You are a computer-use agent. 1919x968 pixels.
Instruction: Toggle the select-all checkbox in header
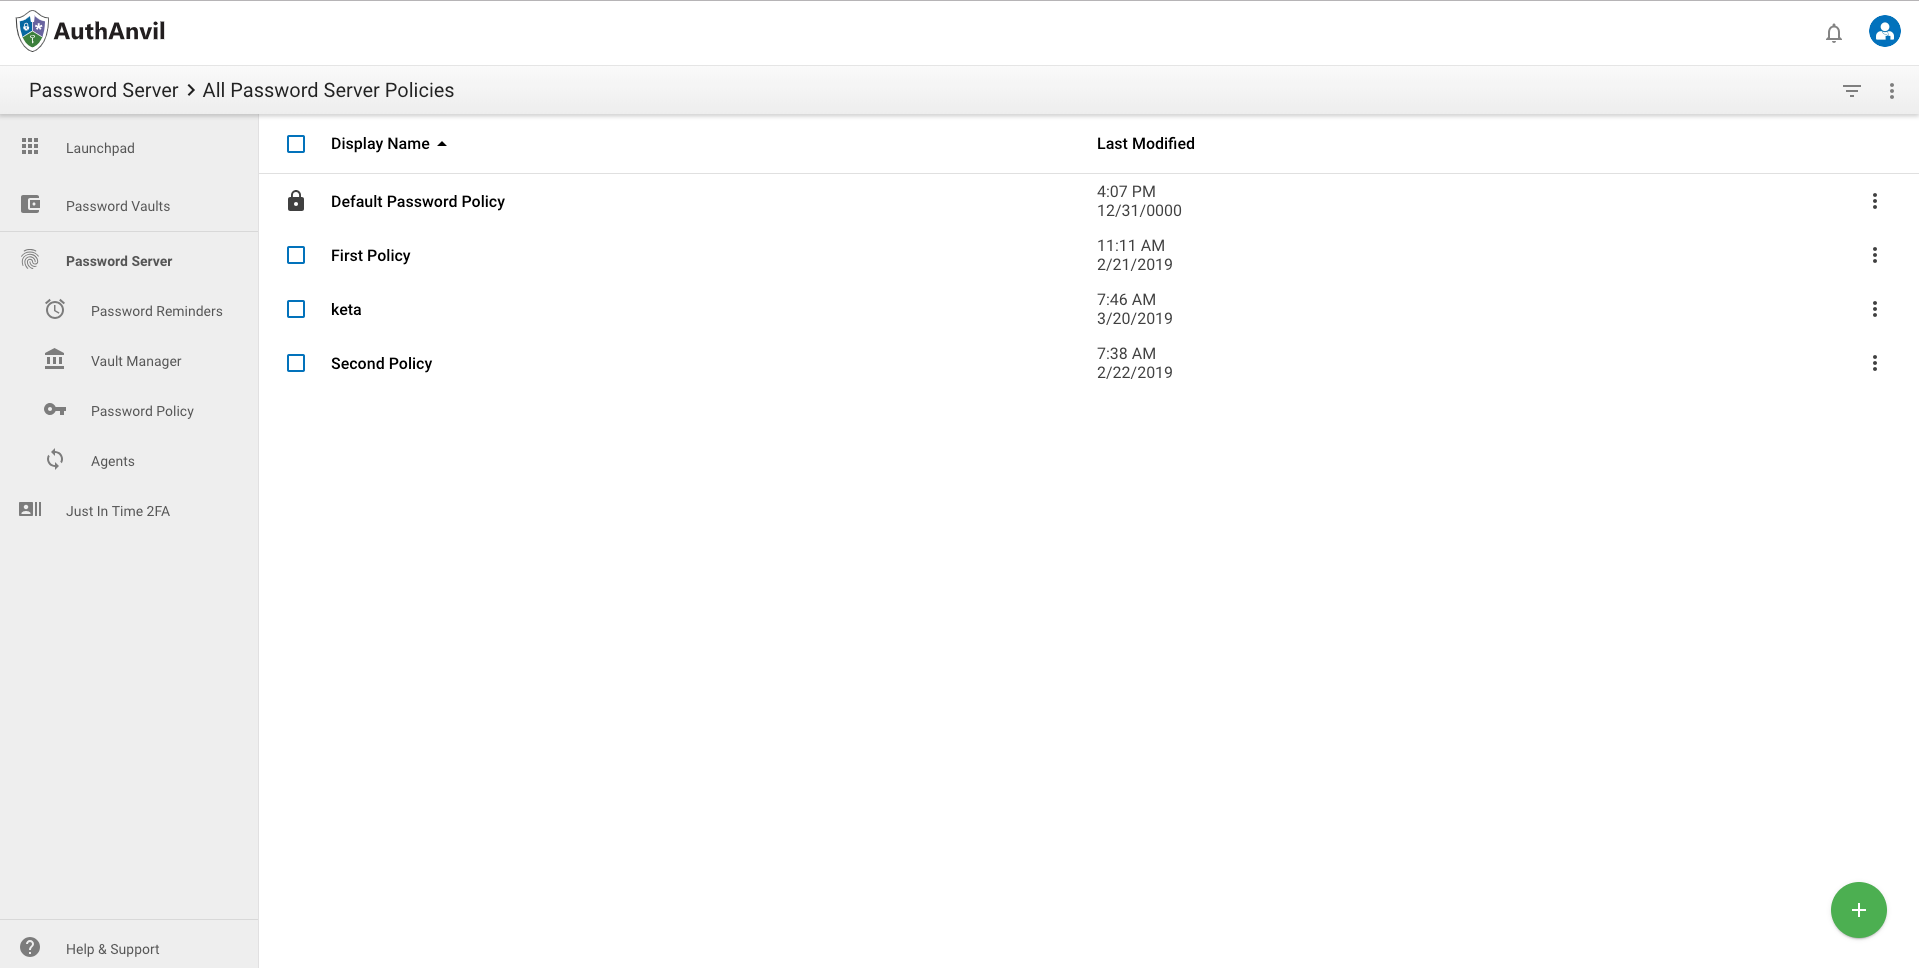tap(296, 144)
